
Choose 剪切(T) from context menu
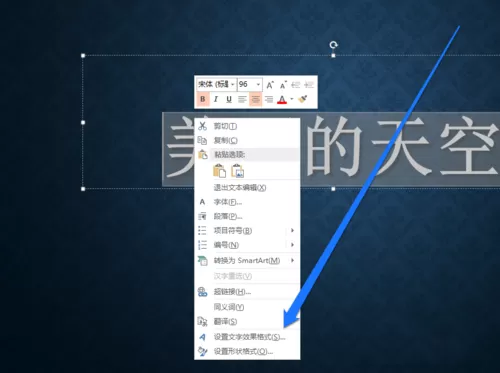pos(247,126)
